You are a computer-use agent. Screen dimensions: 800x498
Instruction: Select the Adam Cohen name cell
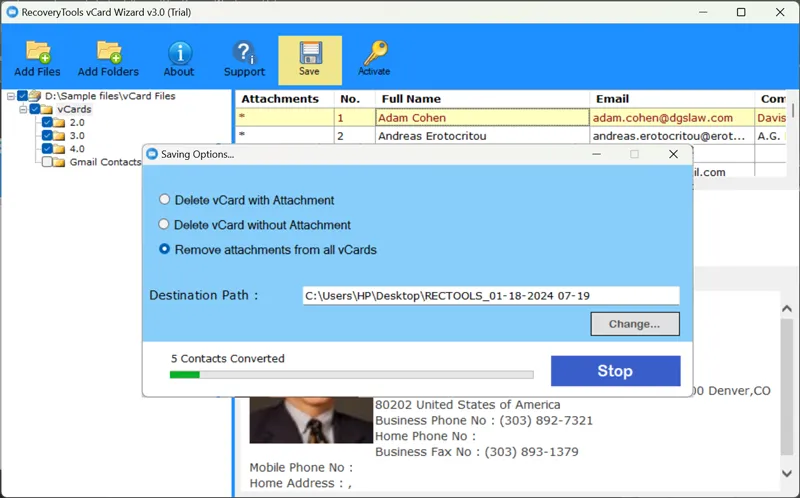pos(482,117)
